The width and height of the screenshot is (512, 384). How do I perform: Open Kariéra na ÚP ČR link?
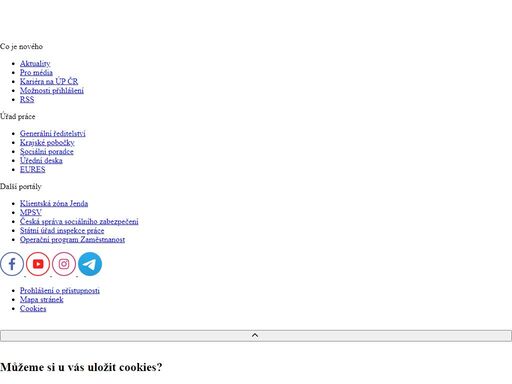pos(49,81)
